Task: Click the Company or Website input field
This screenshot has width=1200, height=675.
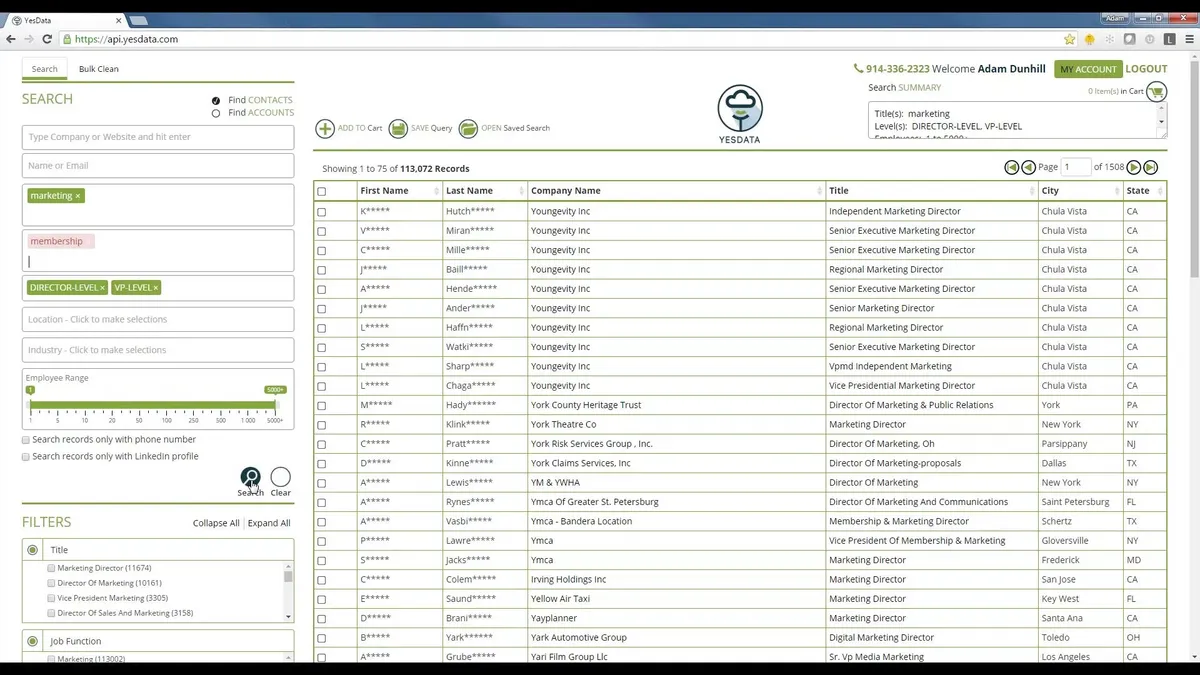Action: (158, 137)
